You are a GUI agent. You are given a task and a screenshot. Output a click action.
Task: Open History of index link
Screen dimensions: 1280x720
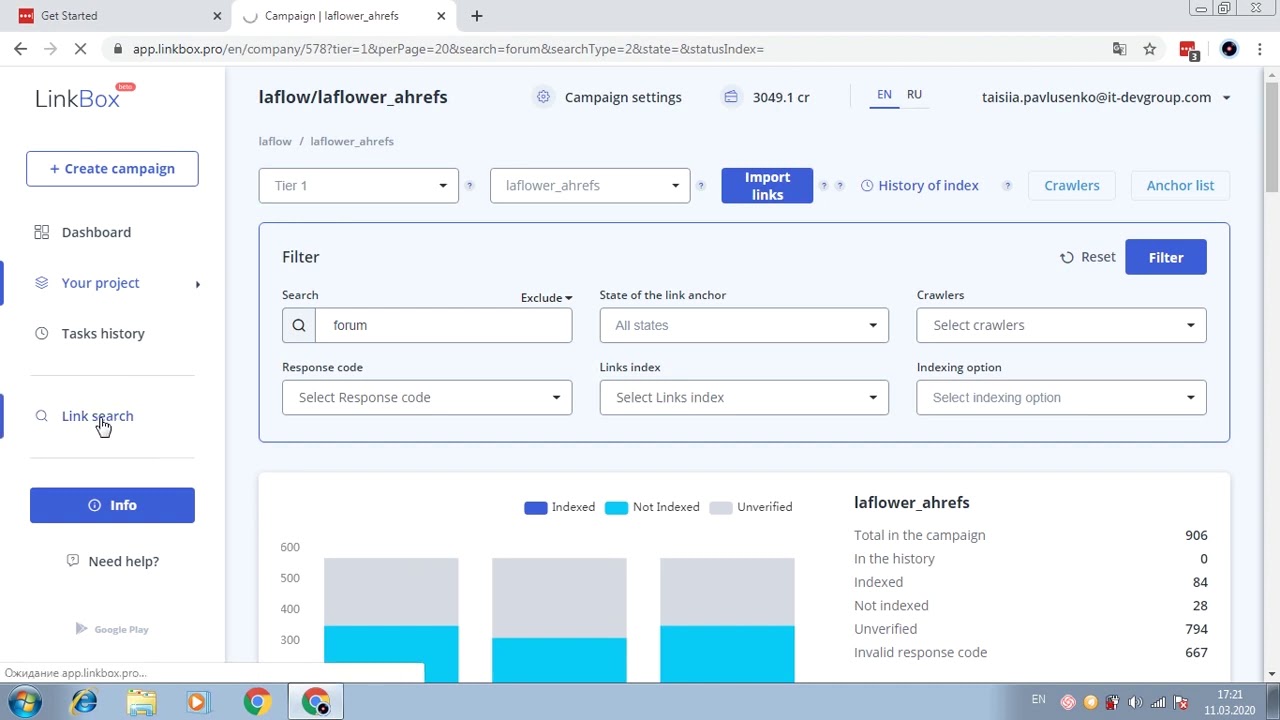click(928, 185)
